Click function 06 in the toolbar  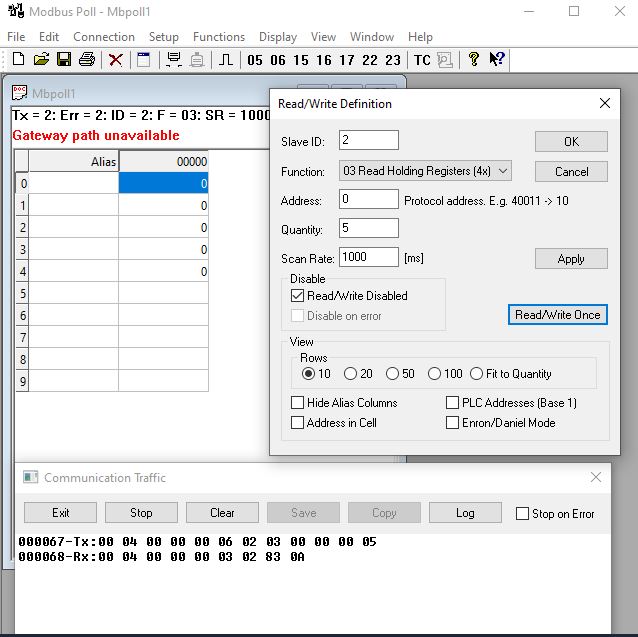coord(278,60)
